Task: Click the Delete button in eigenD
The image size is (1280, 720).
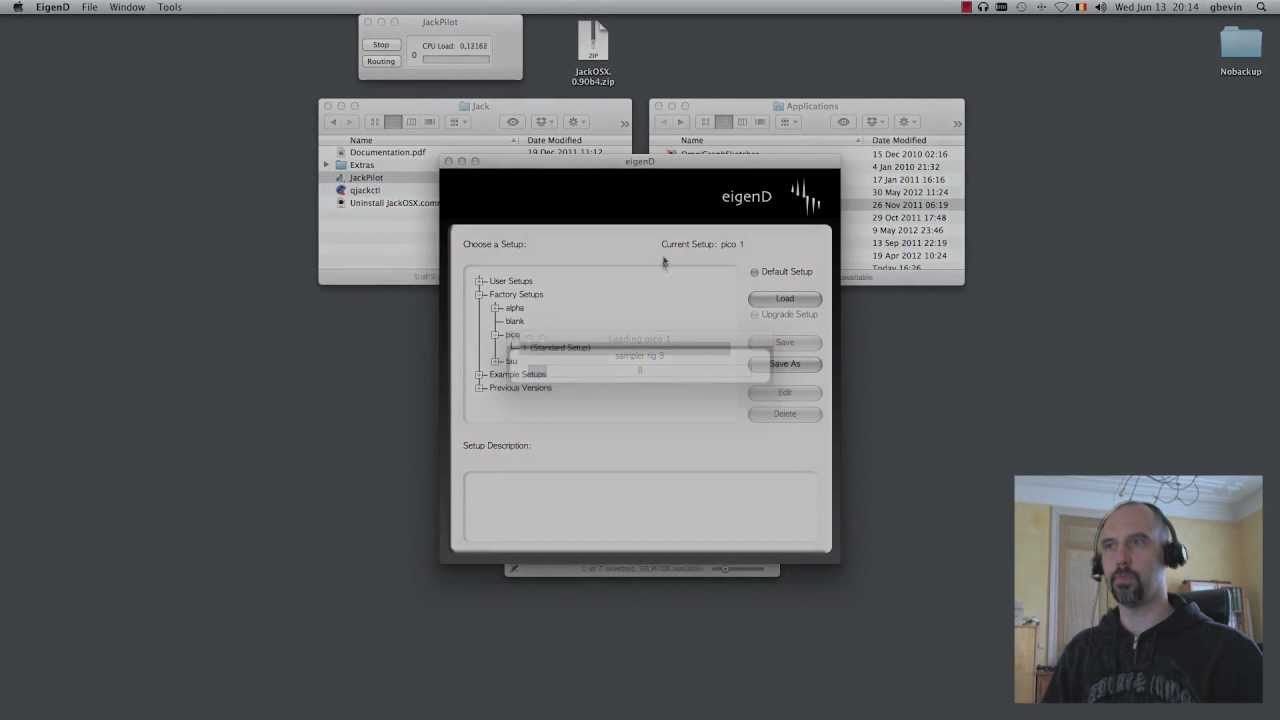Action: pyautogui.click(x=785, y=414)
